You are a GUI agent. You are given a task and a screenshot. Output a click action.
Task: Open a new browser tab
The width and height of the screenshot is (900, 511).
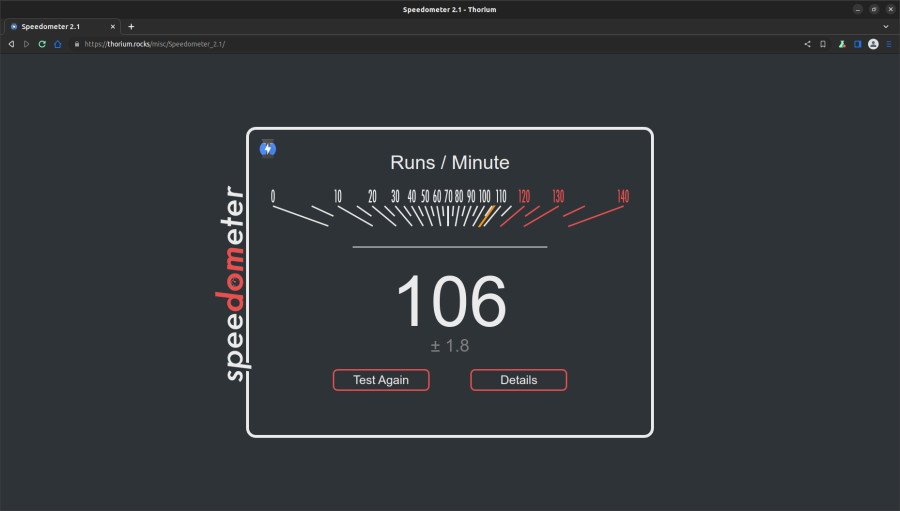131,26
